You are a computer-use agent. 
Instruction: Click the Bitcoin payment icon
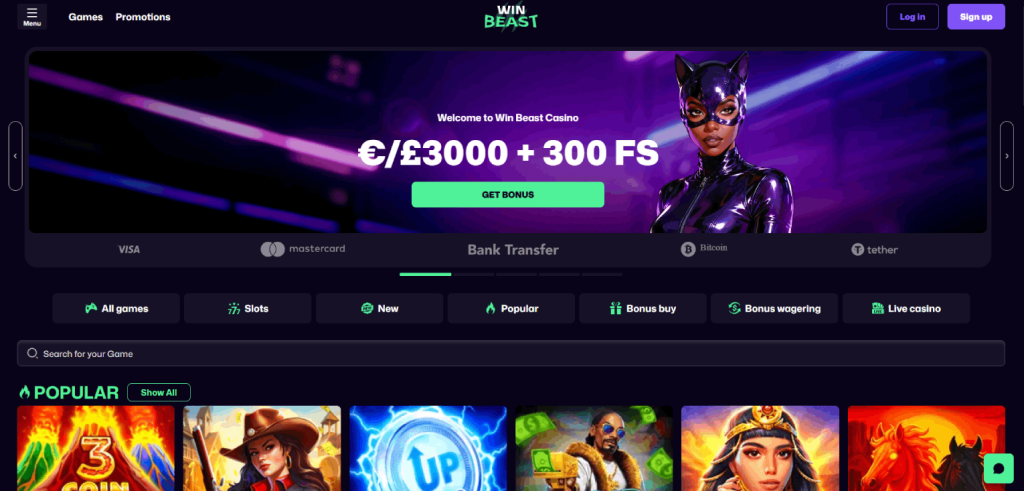click(x=704, y=249)
